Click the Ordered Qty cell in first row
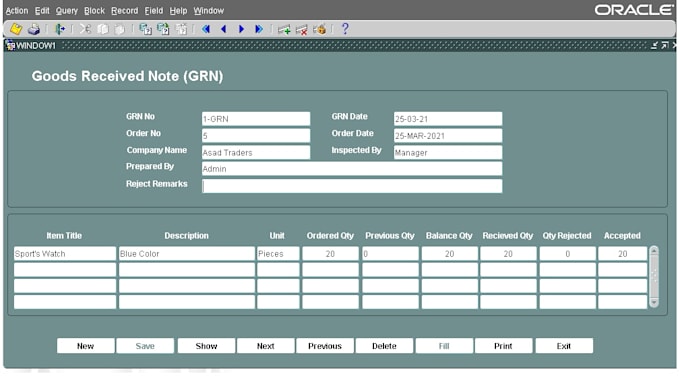Screen dimensions: 680x376 tap(330, 254)
